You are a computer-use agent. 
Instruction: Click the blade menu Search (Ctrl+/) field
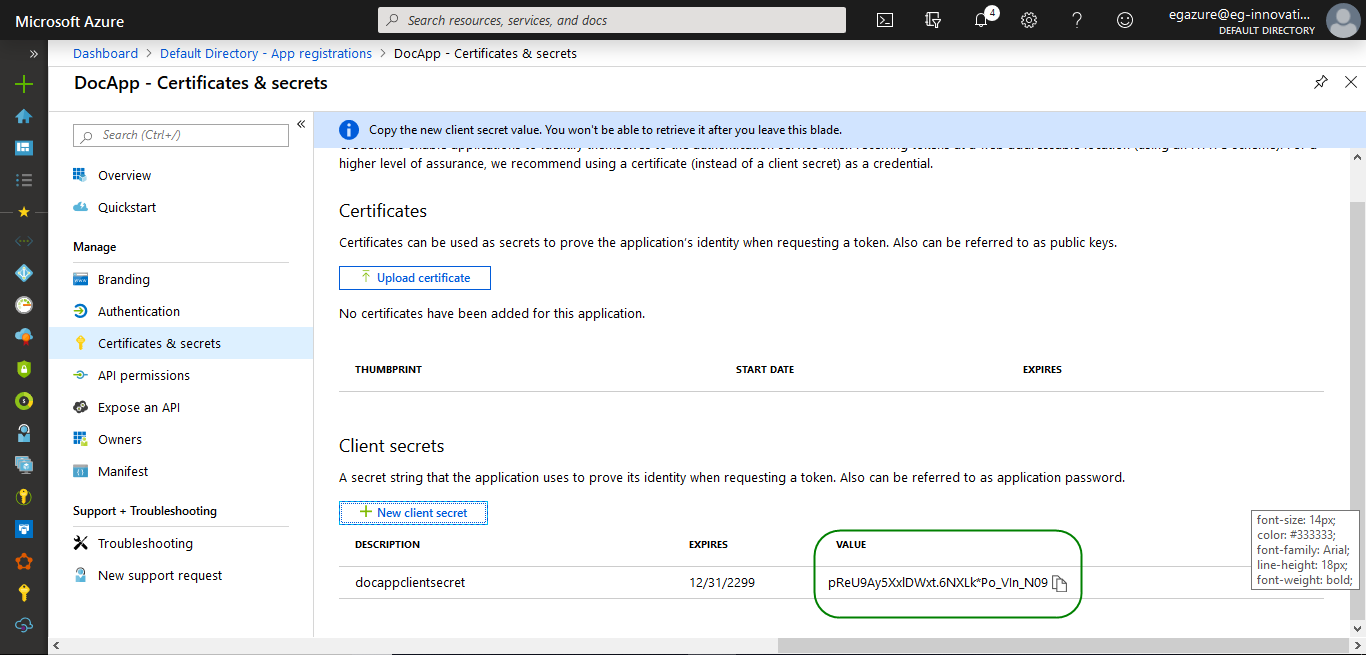coord(182,135)
